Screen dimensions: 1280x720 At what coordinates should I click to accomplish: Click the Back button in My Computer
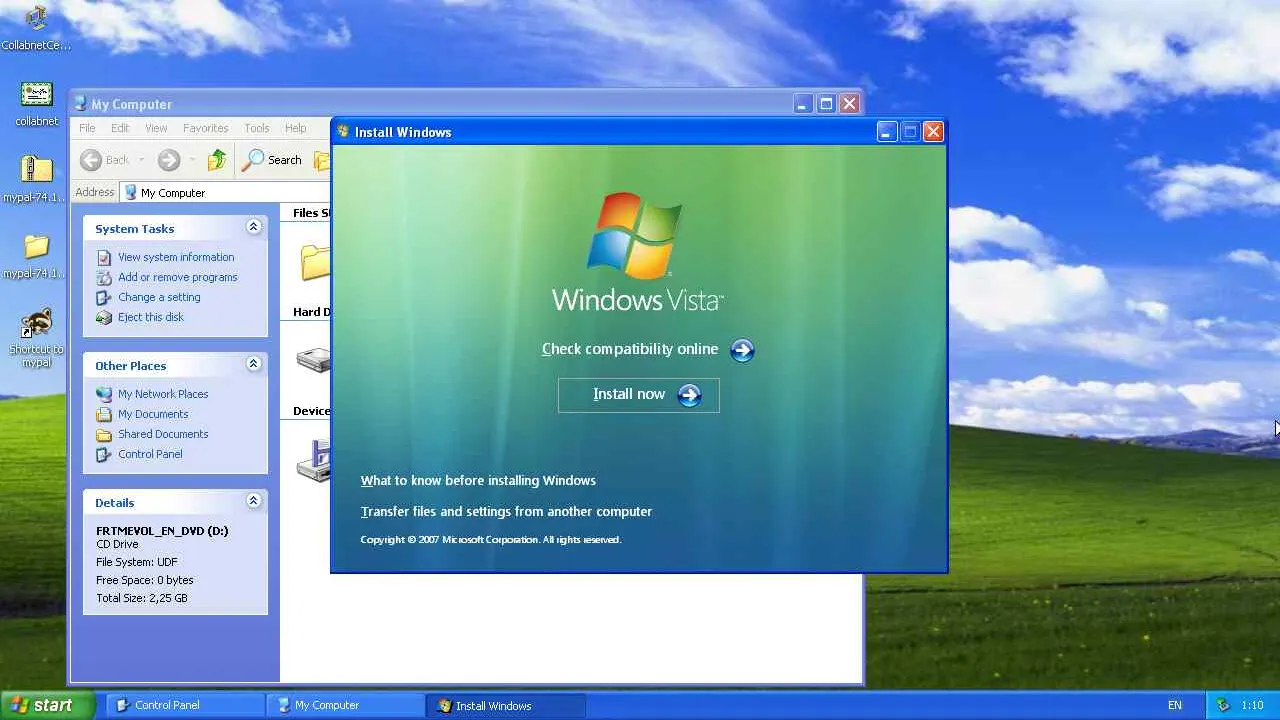(106, 160)
